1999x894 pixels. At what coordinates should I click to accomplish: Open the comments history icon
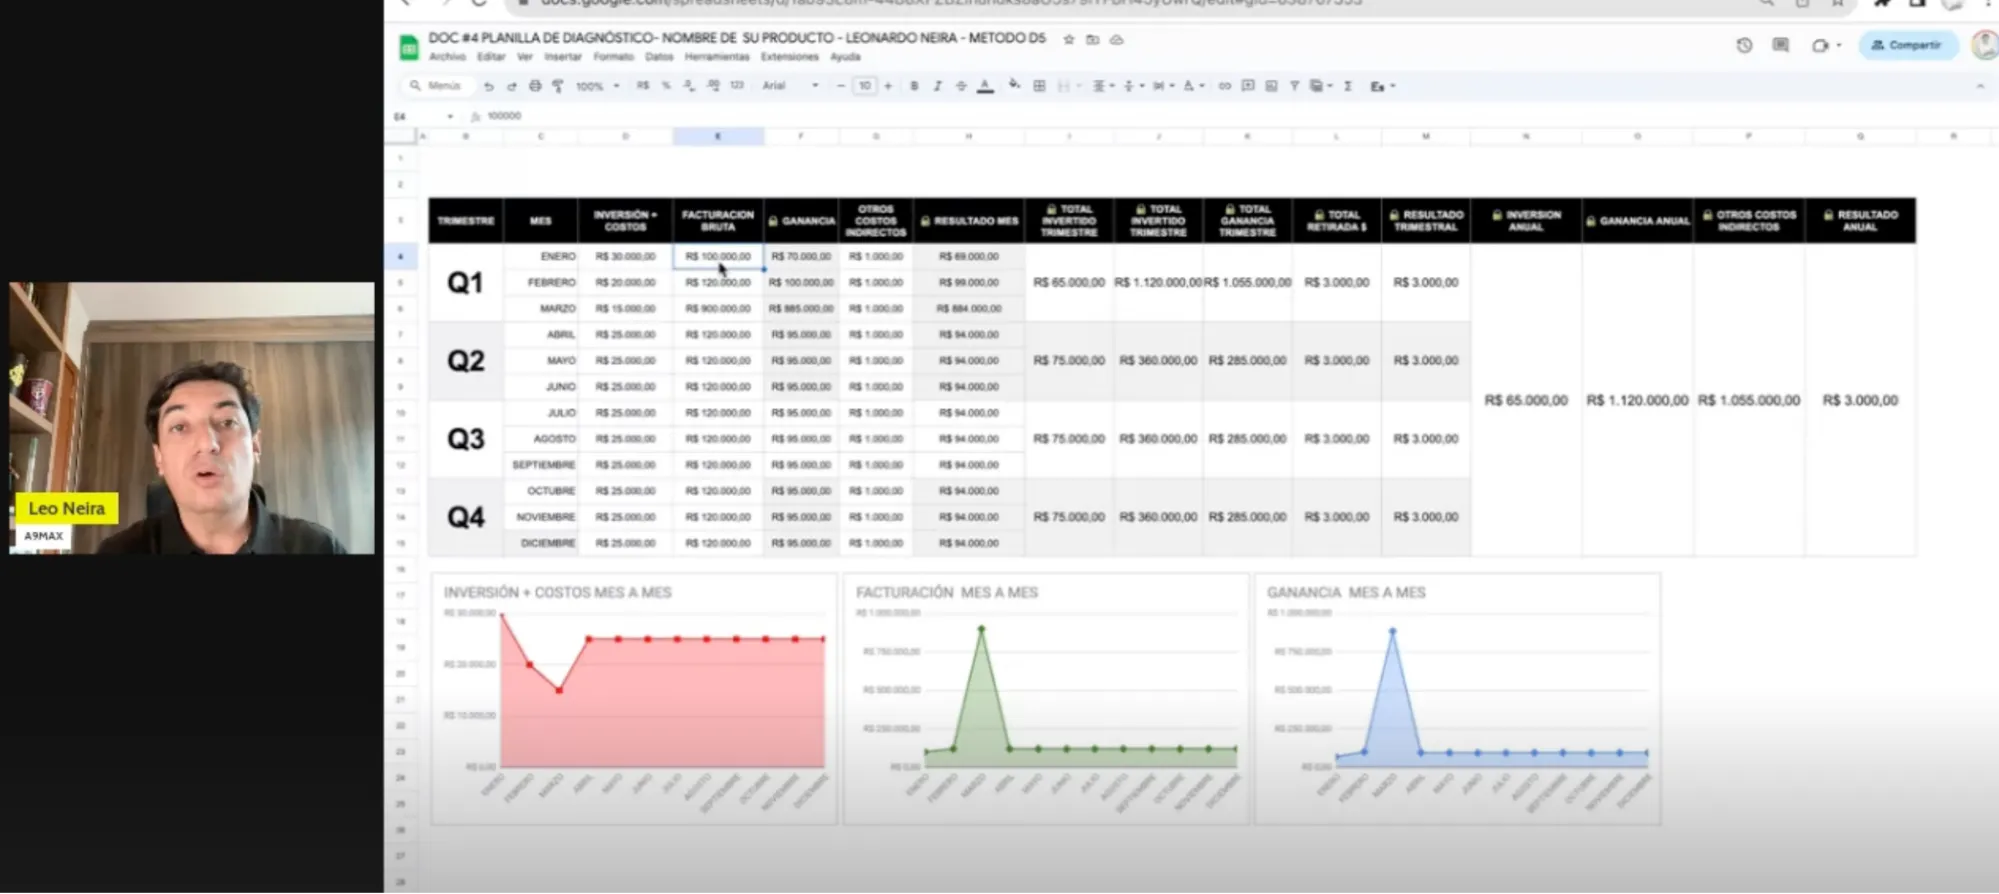(1780, 45)
